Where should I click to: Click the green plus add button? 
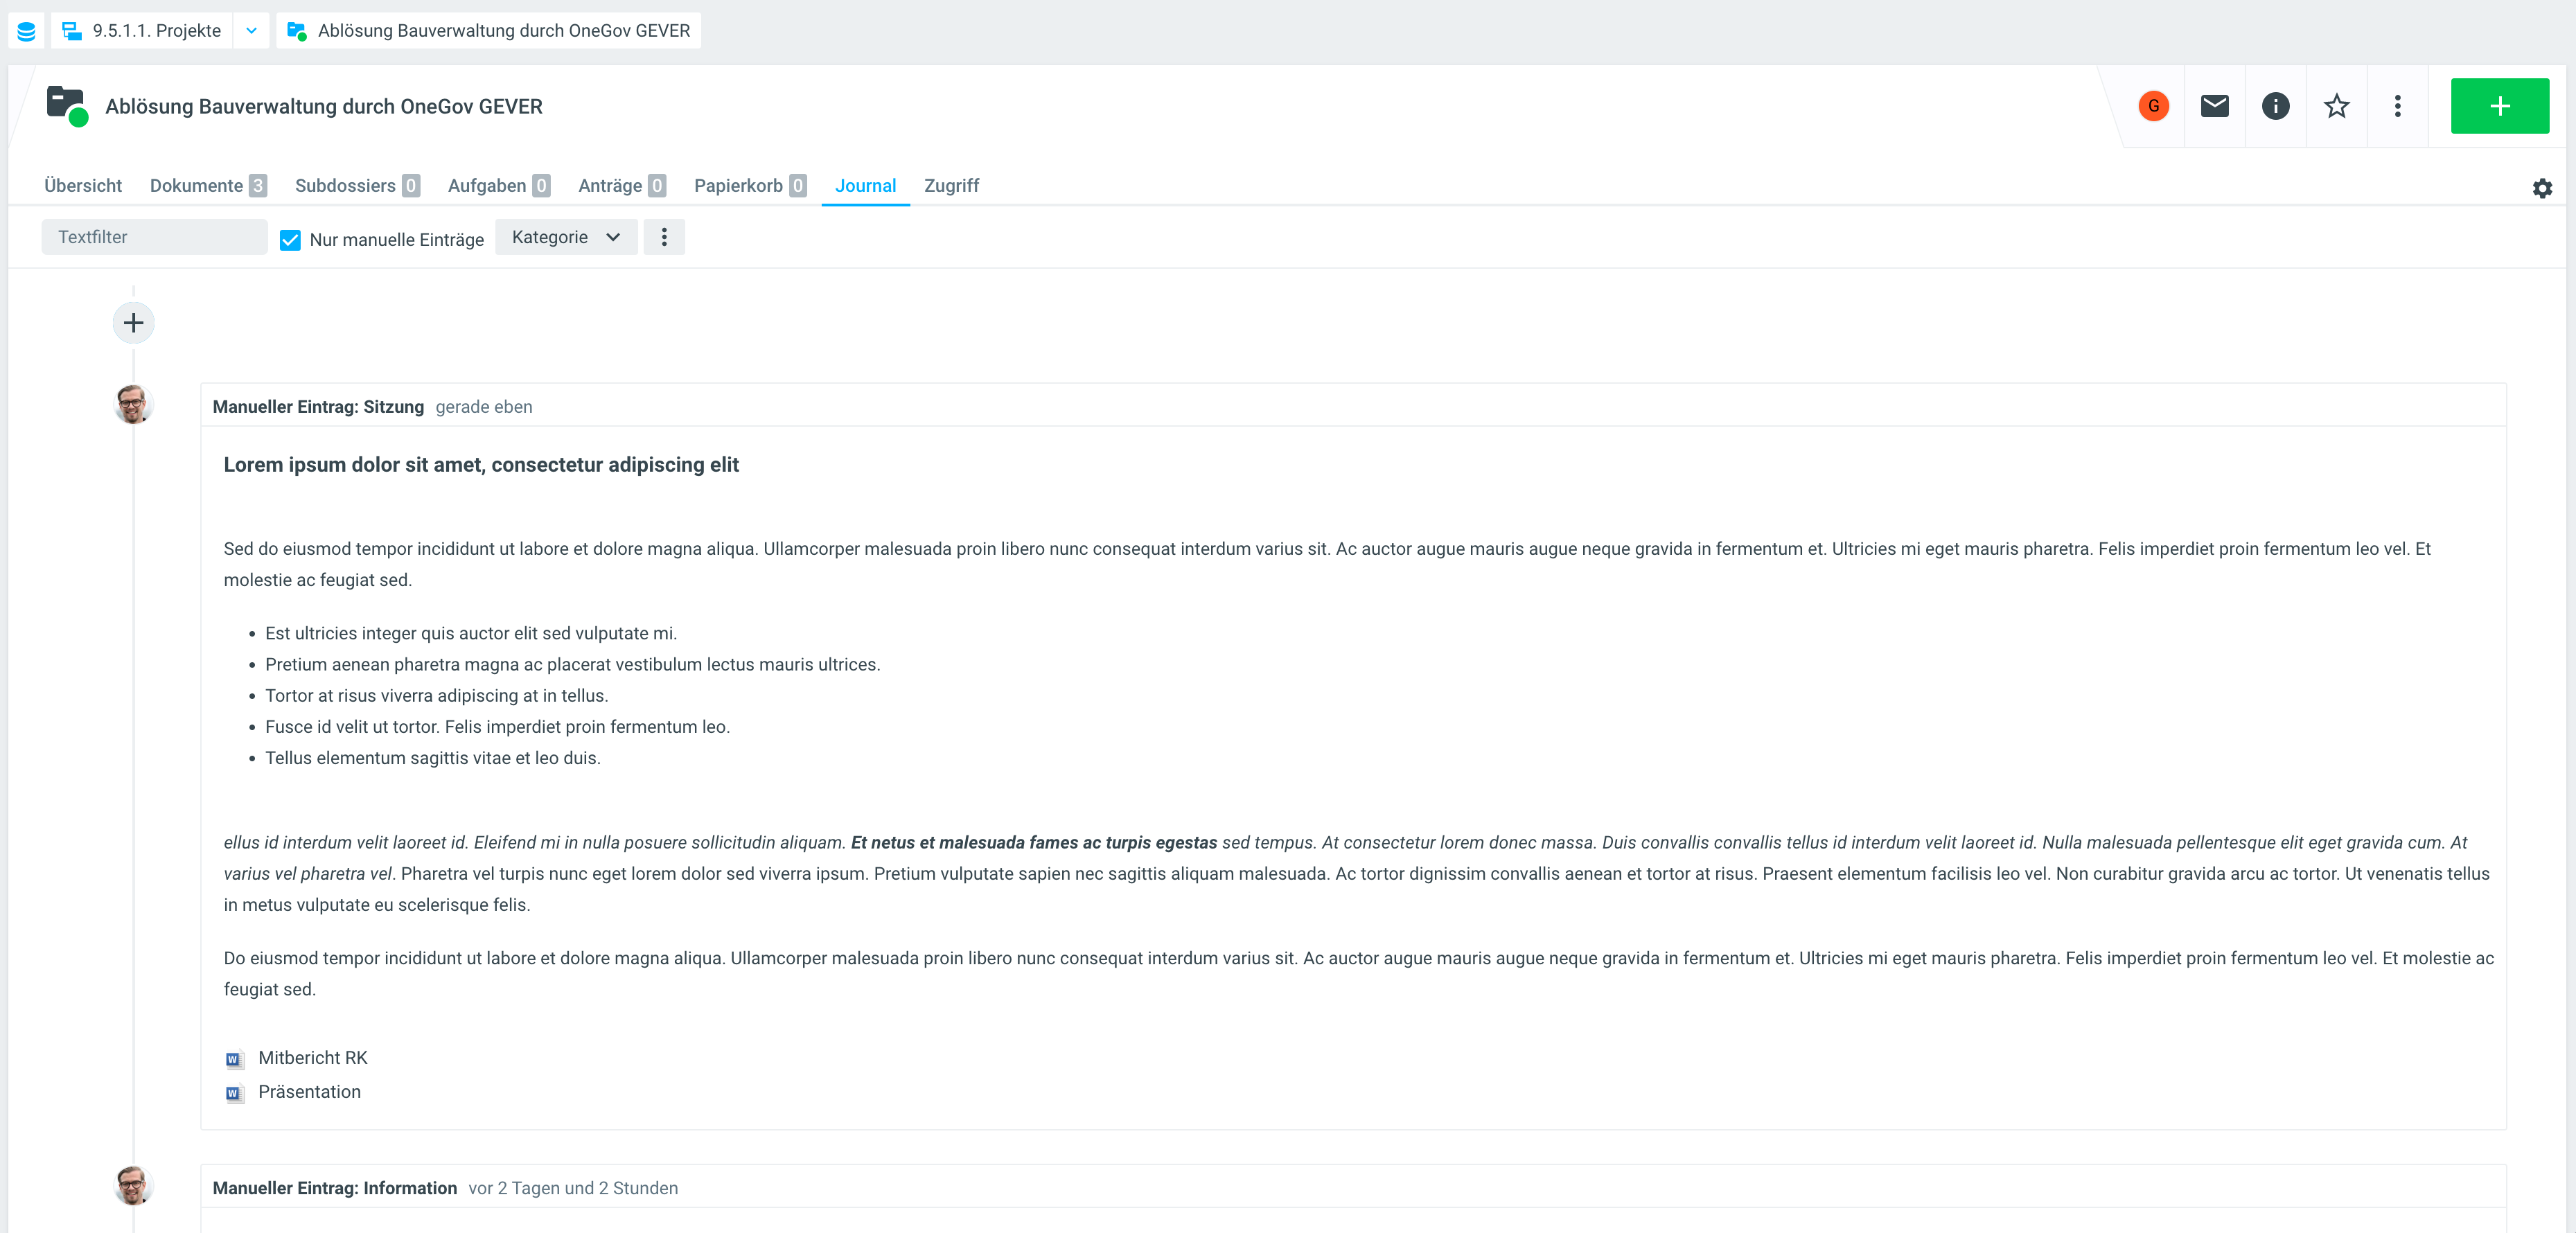point(2499,106)
